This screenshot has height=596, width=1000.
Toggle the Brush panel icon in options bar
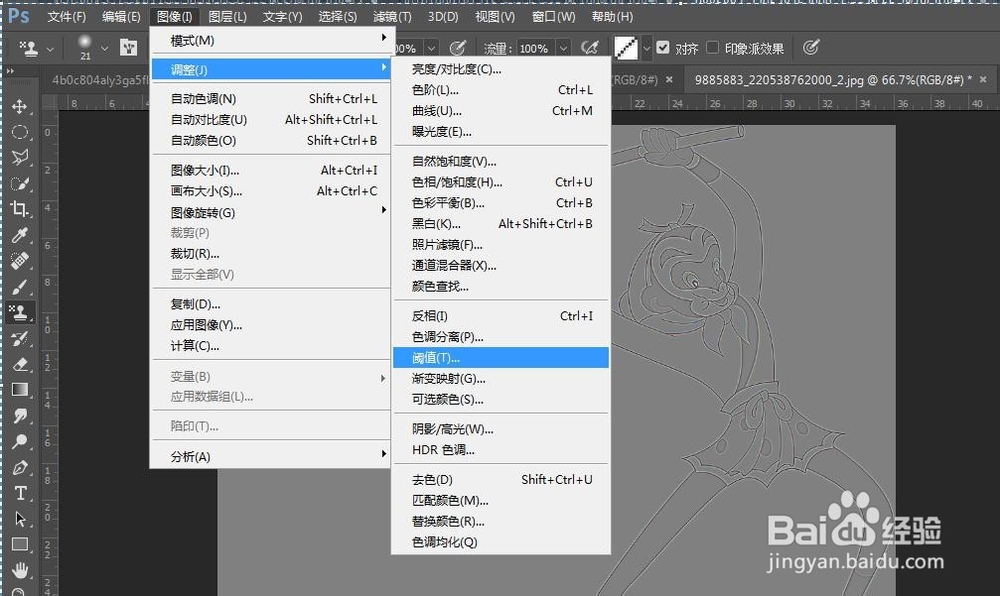(x=129, y=48)
